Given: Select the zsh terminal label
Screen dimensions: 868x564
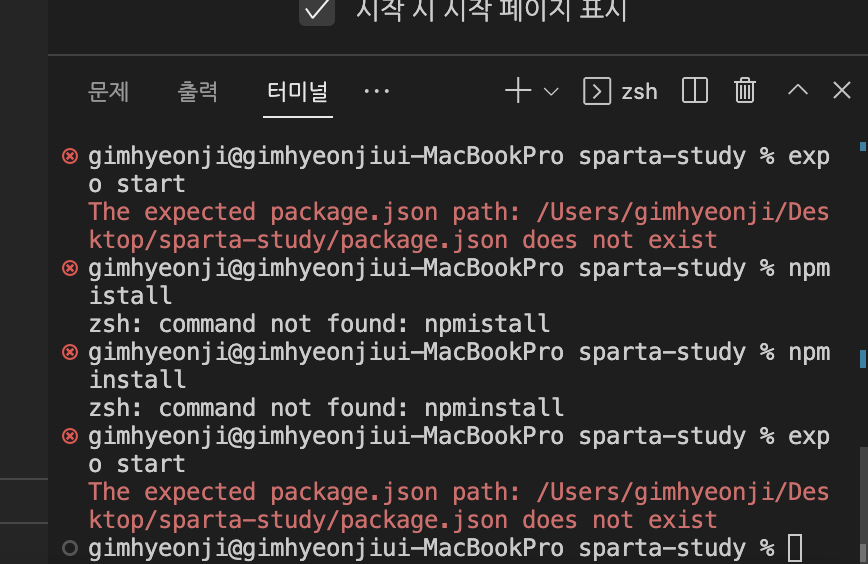Looking at the screenshot, I should pos(639,92).
